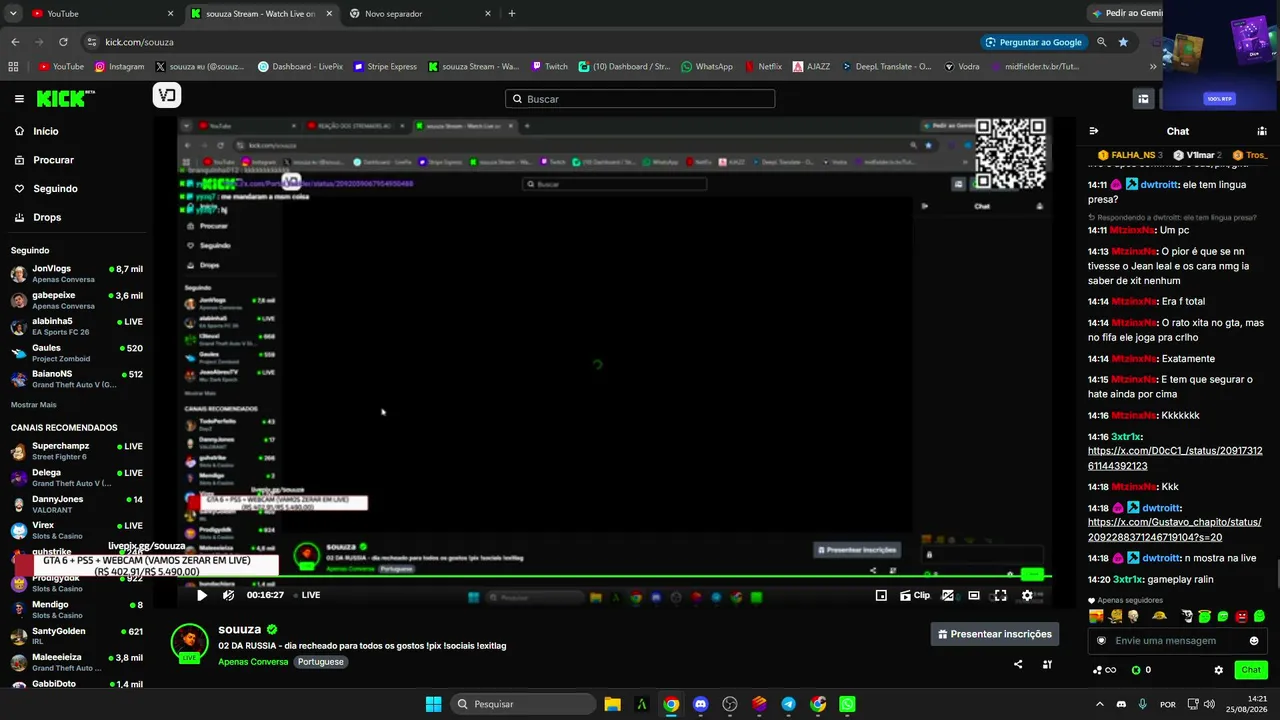This screenshot has width=1280, height=720.
Task: Go back in browser history
Action: point(15,42)
